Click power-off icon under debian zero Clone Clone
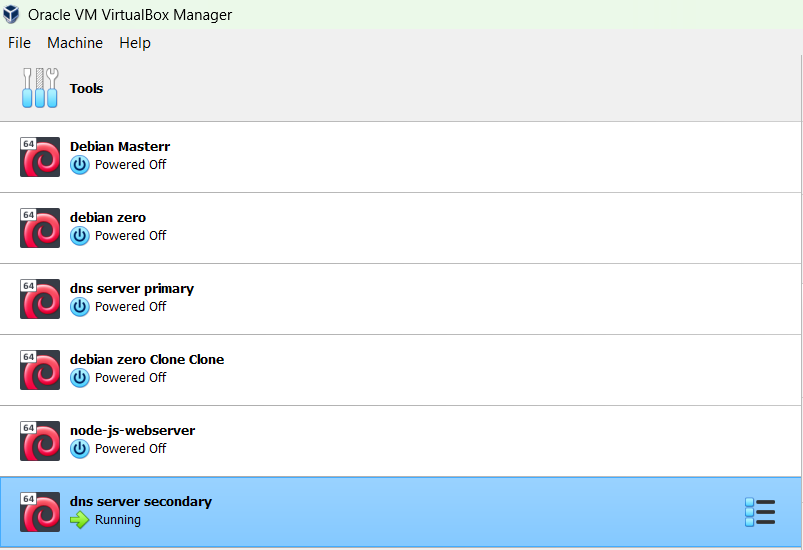803x550 pixels. click(79, 378)
